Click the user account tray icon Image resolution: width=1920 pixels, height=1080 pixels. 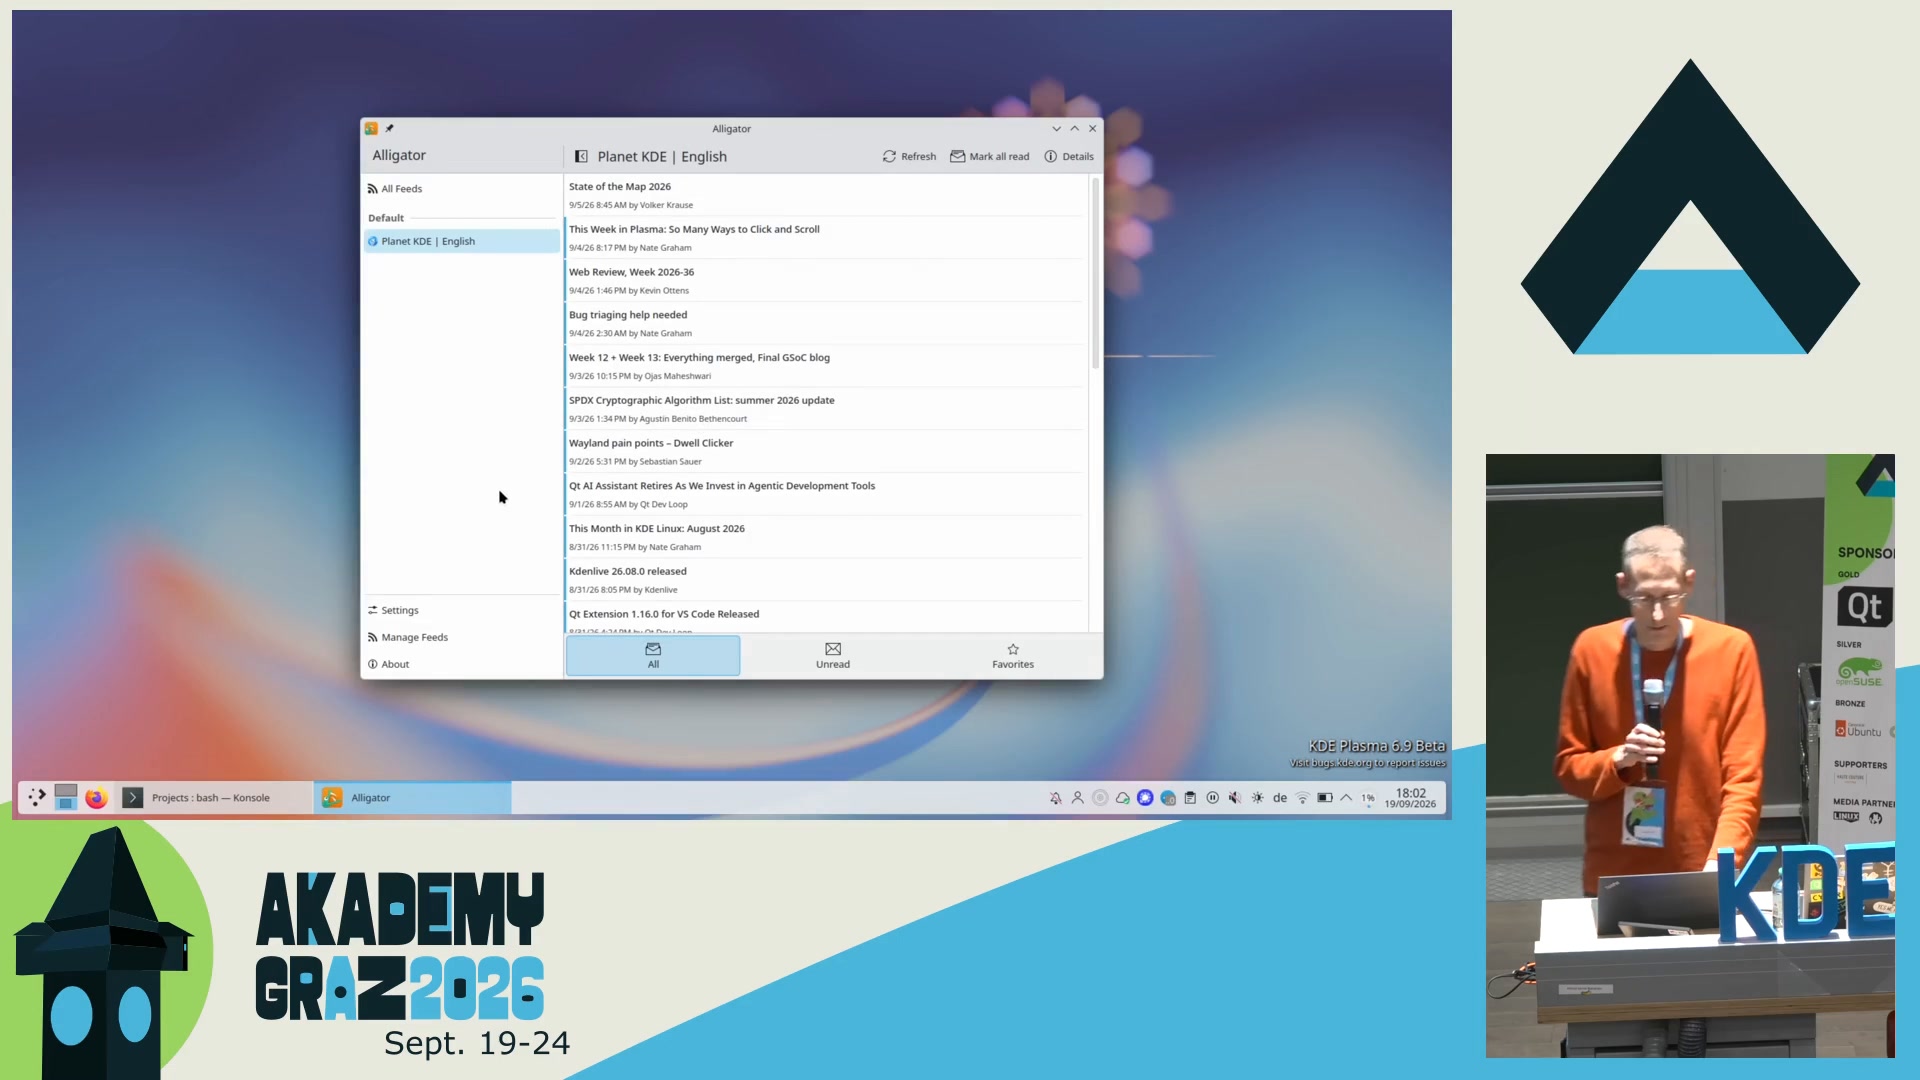(1077, 798)
